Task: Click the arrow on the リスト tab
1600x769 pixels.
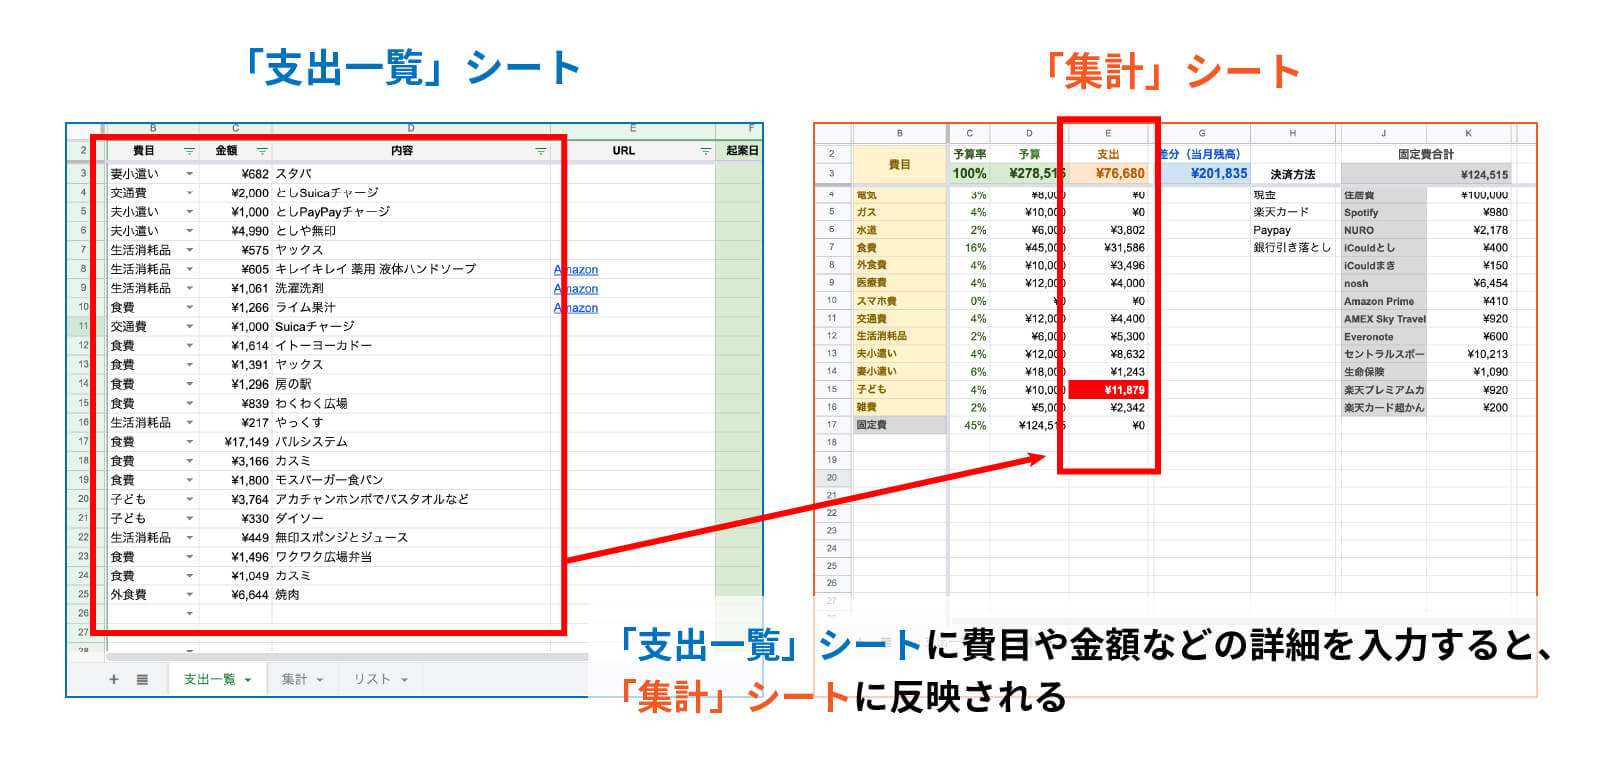Action: pos(405,680)
